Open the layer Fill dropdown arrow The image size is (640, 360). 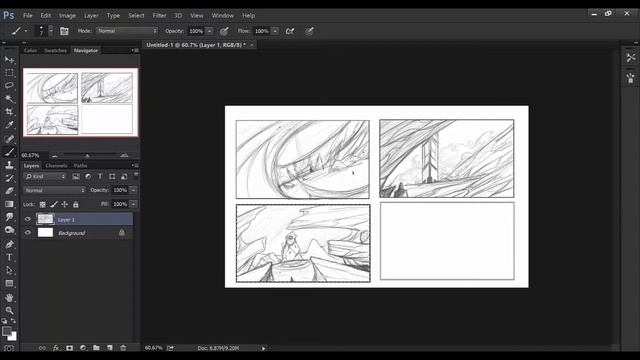[x=133, y=204]
